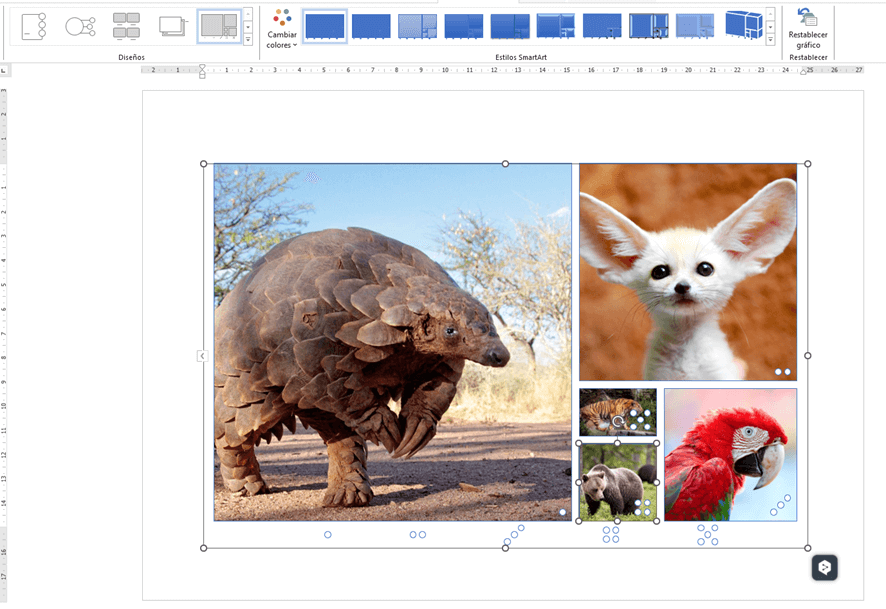This screenshot has width=886, height=609.
Task: Click the dark hexagon floating button
Action: point(824,567)
